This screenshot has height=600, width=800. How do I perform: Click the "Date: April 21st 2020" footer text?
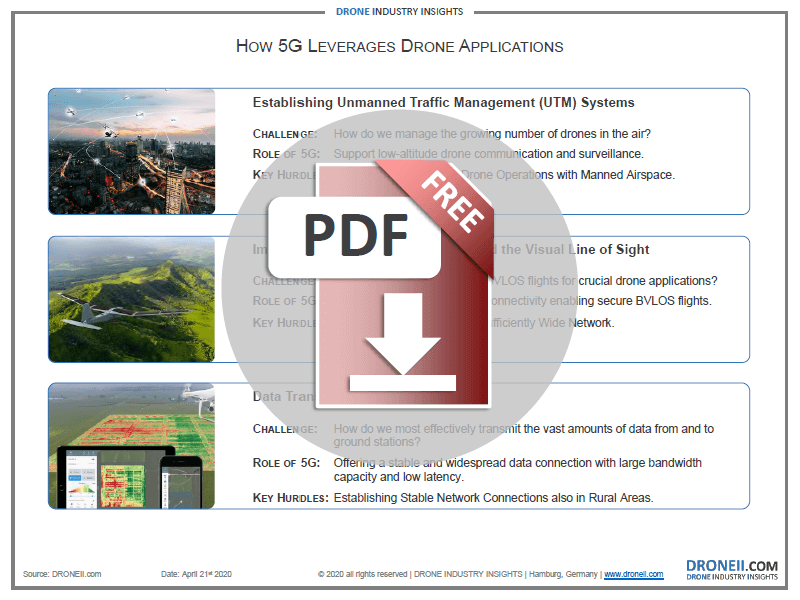[x=196, y=574]
